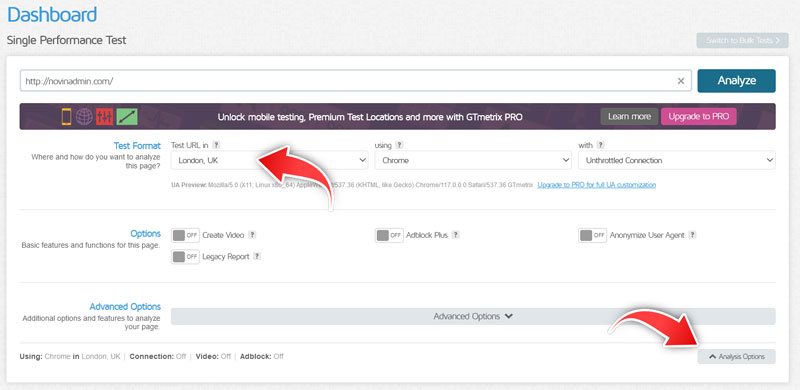Open help icon beside Anonymize User Agent
Screen dimensions: 800x390
(692, 235)
